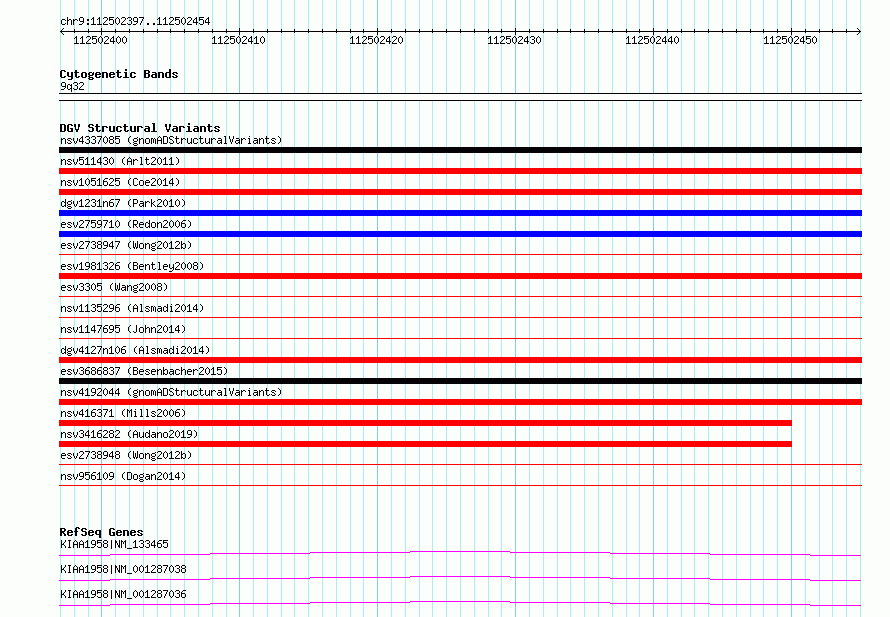Image resolution: width=890 pixels, height=617 pixels.
Task: Open variant nsv4337085 (gnomADStructuralVariants)
Action: tap(171, 140)
